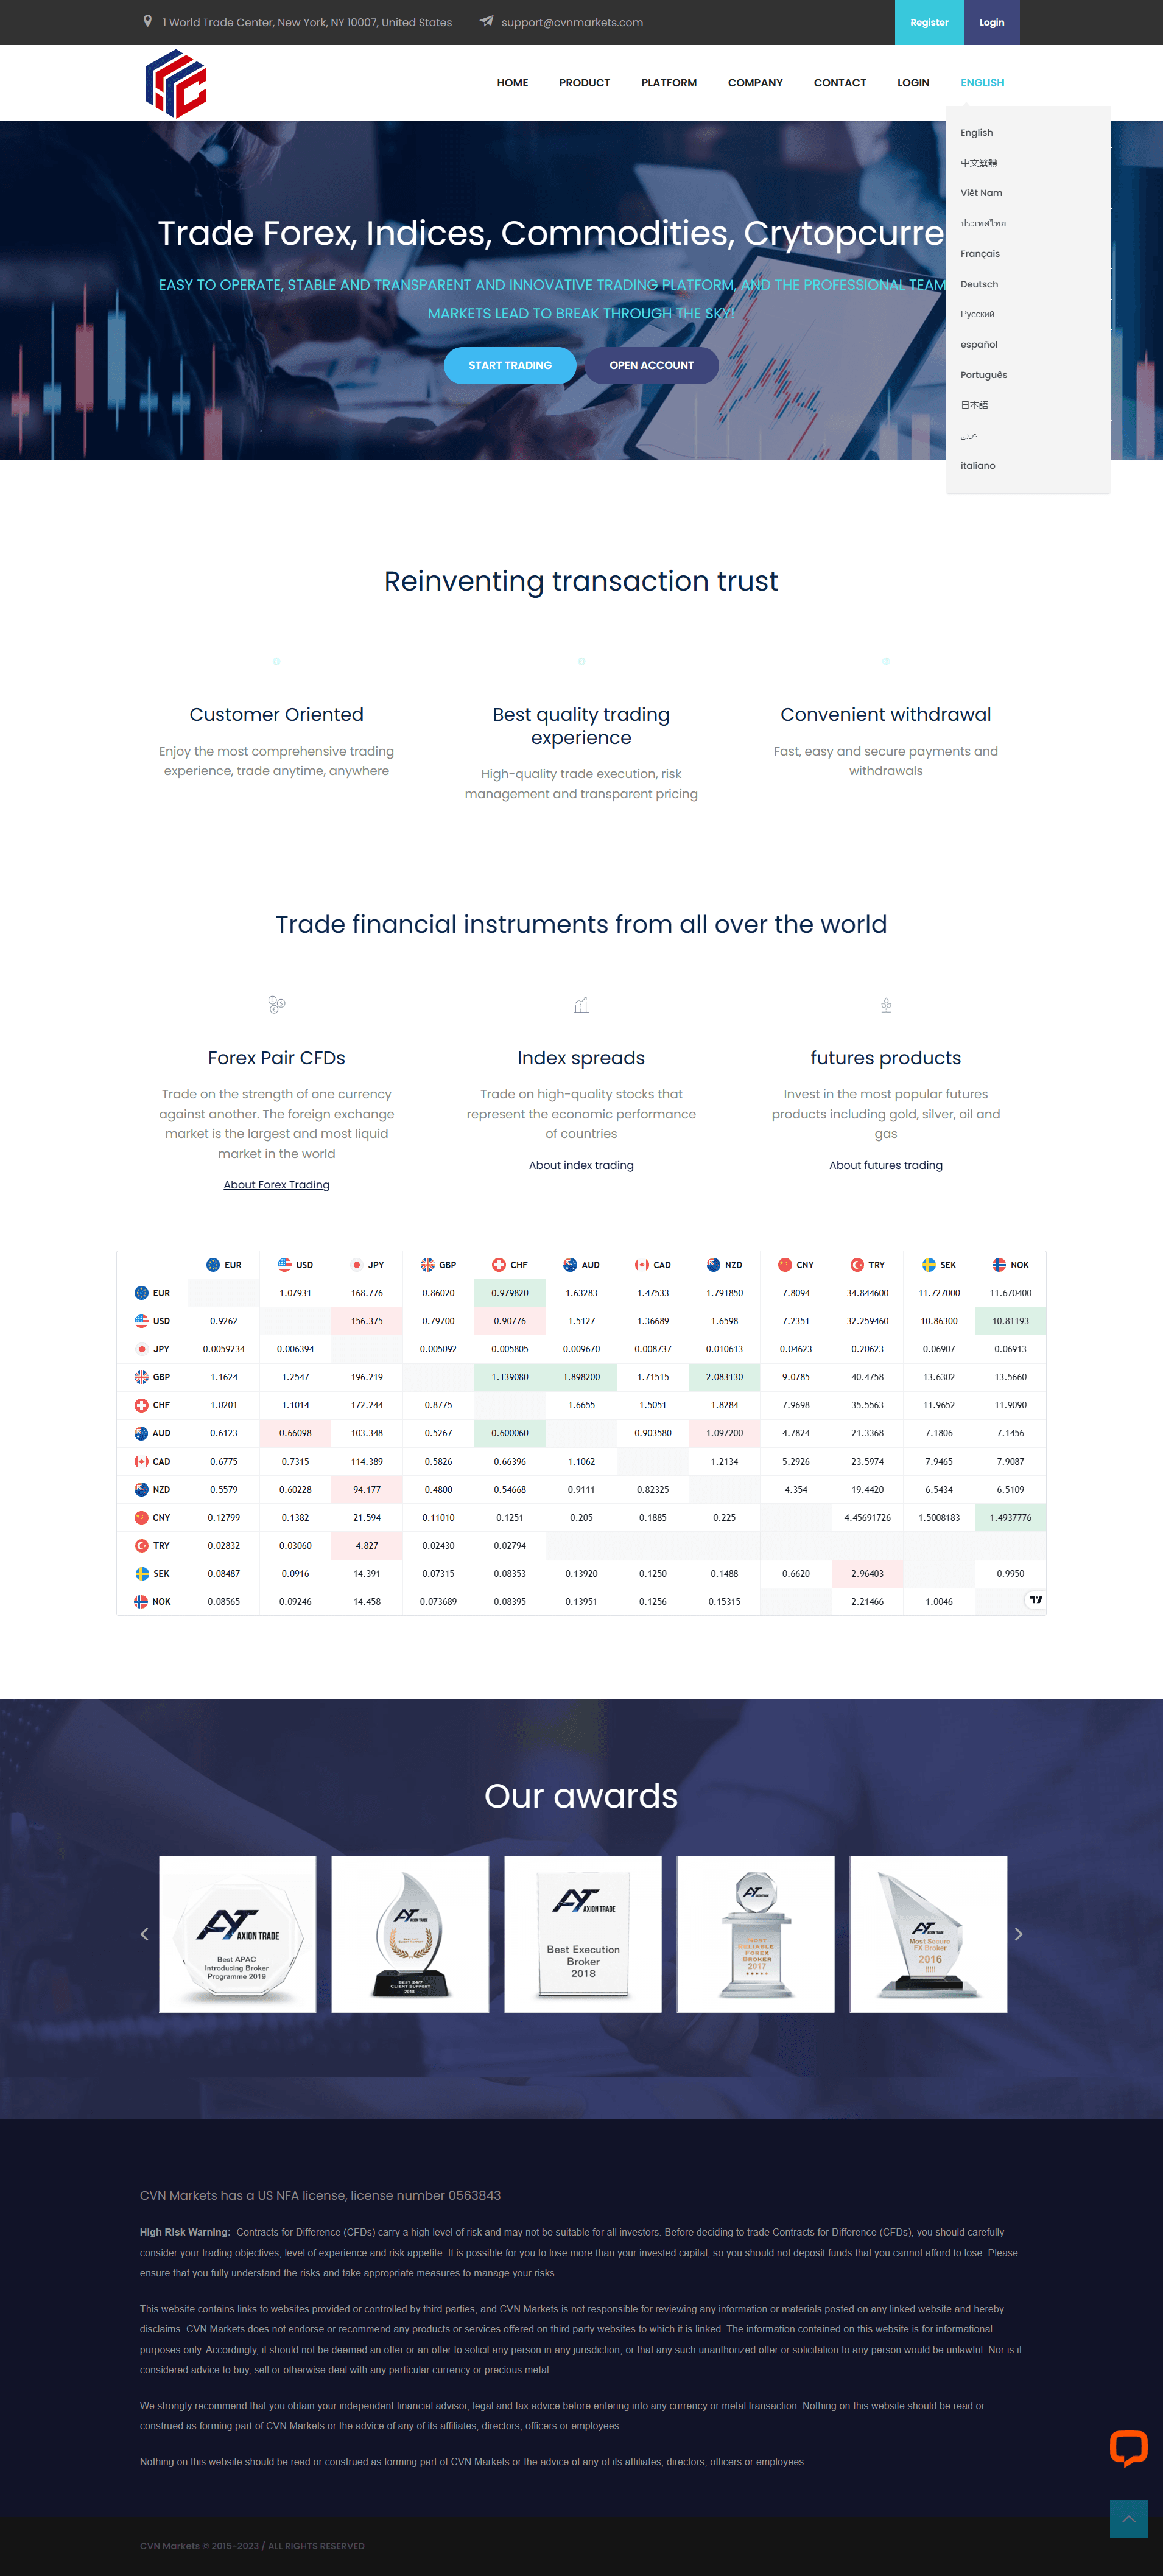Click the CHF flag in the column header
This screenshot has height=2576, width=1163.
498,1264
